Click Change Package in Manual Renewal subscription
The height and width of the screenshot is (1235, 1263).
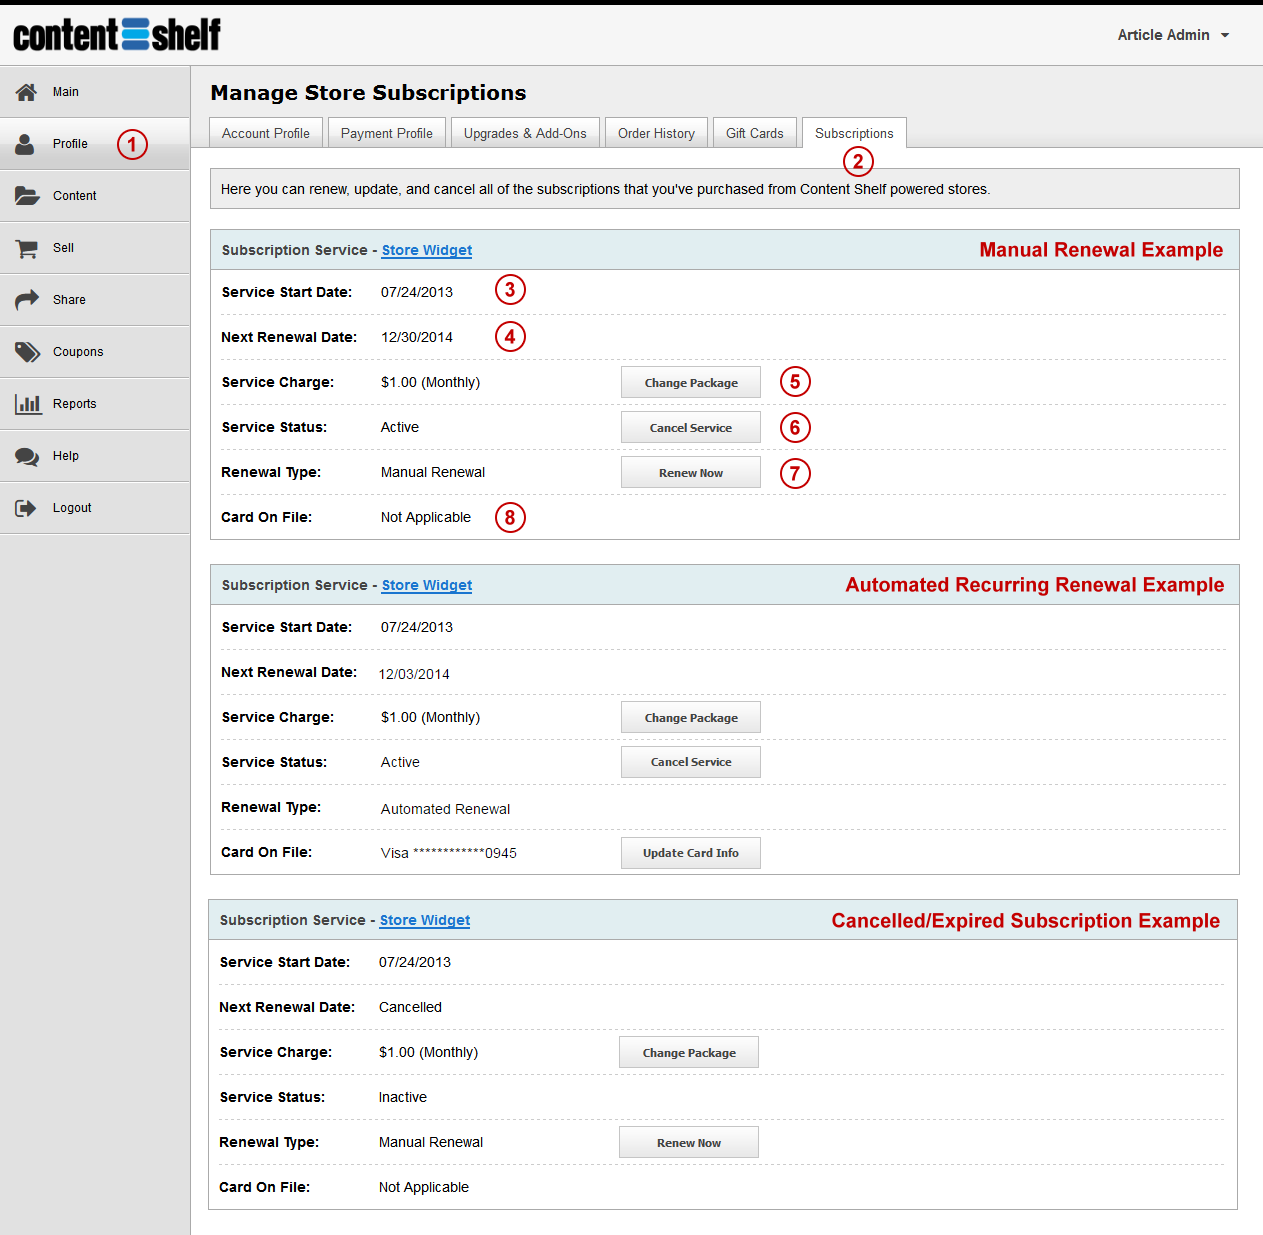pyautogui.click(x=691, y=382)
